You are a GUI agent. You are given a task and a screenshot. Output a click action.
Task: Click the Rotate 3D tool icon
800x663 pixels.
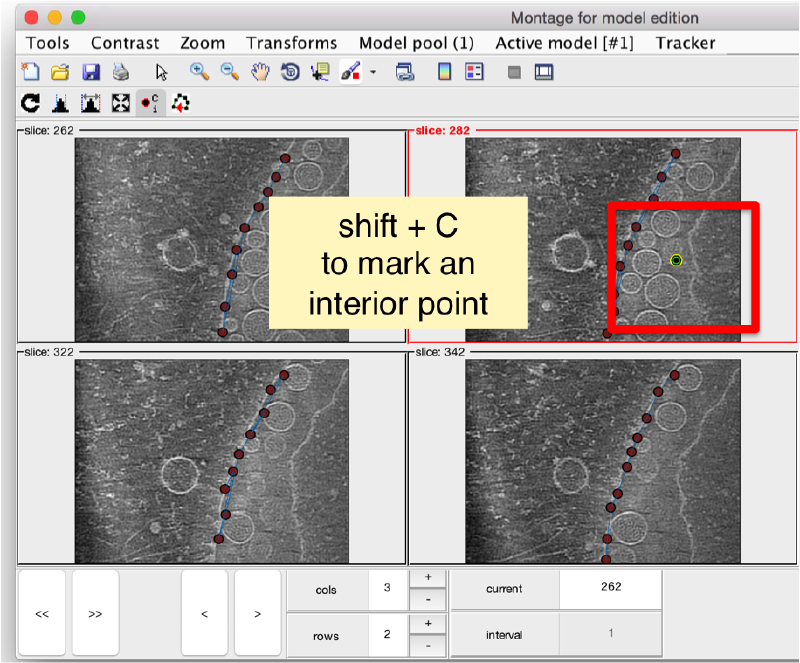click(290, 72)
